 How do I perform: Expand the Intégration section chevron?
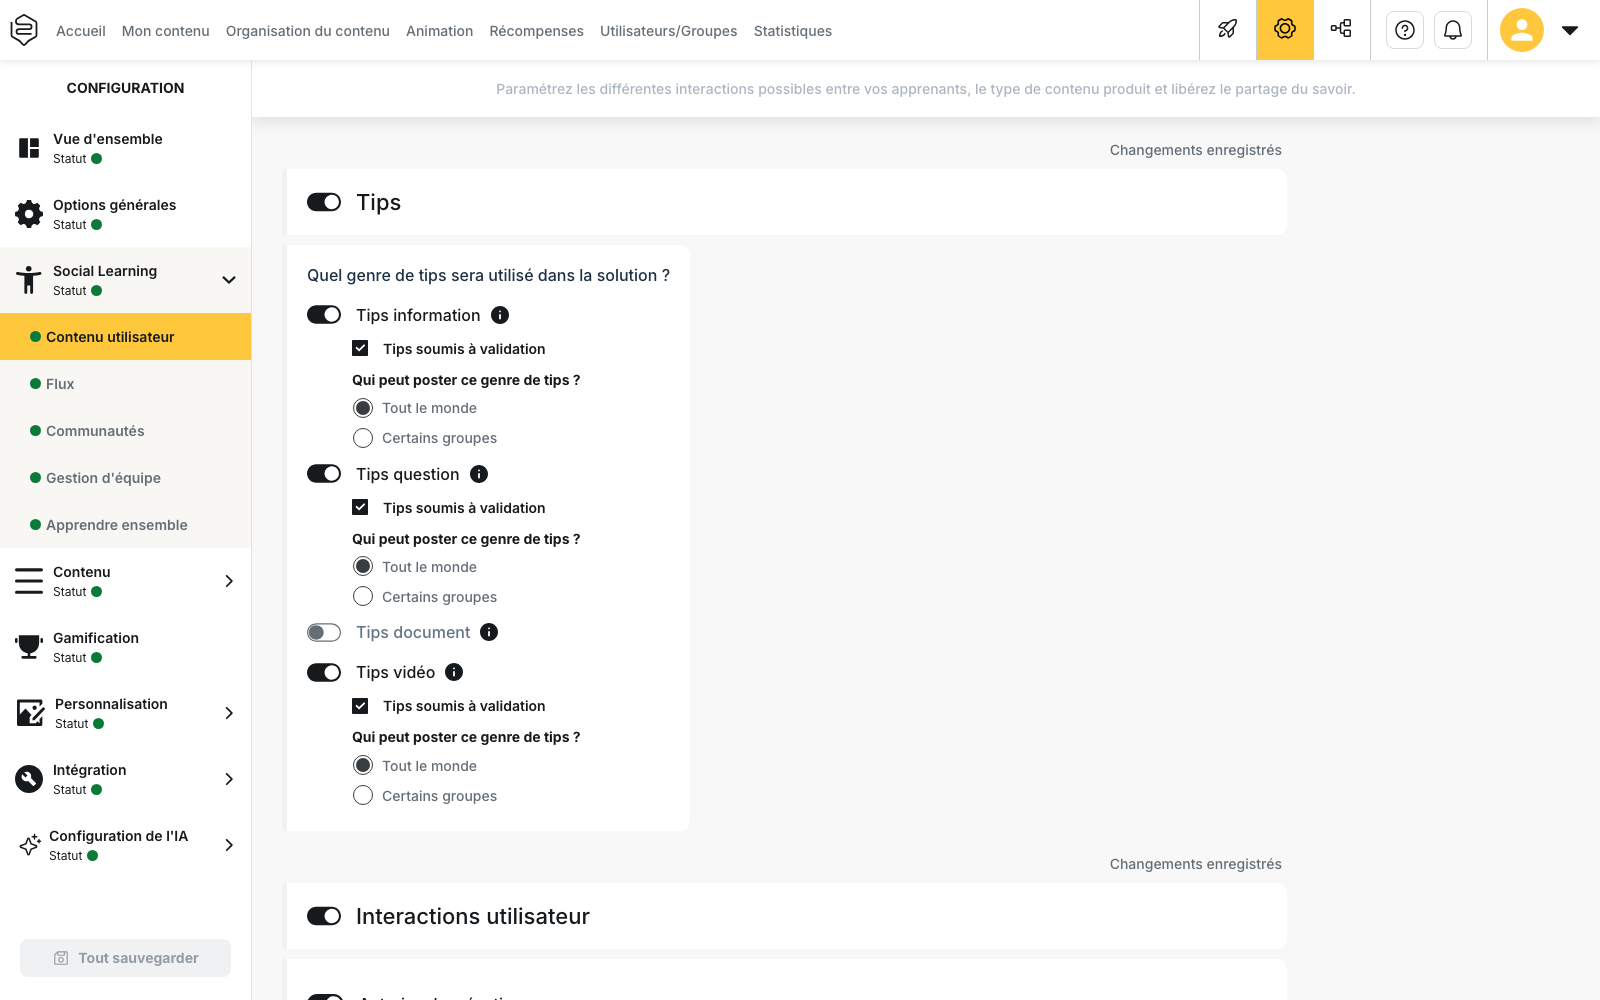(x=229, y=779)
